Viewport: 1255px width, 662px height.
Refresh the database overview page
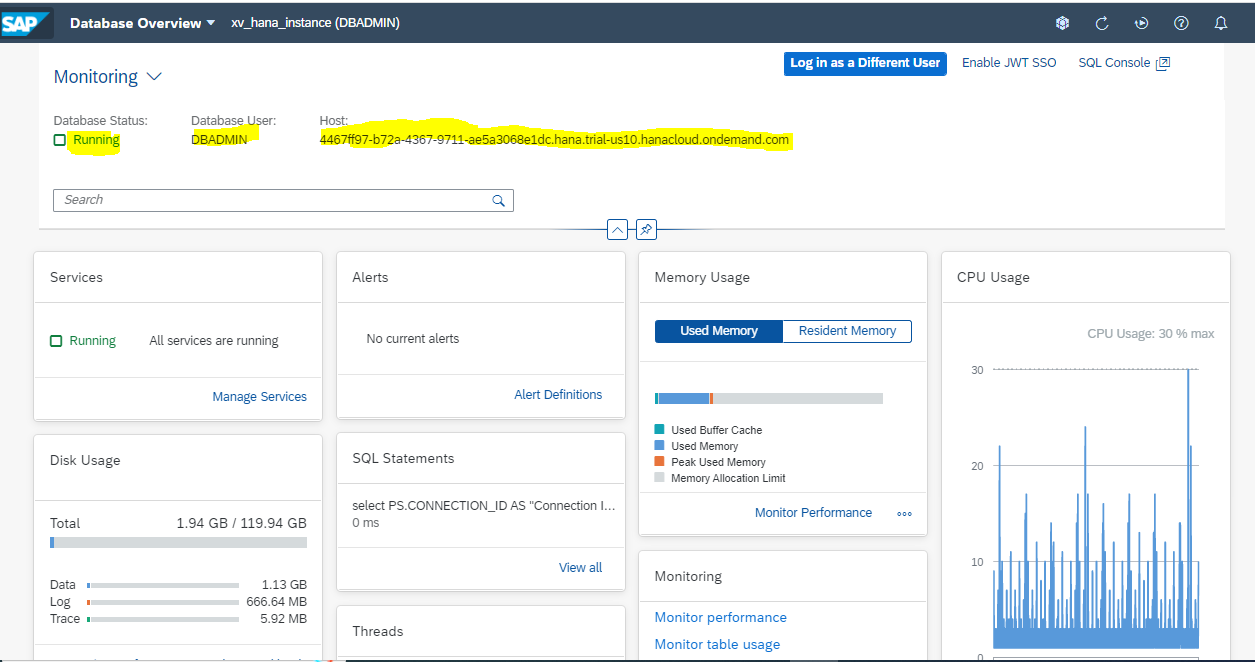coord(1102,23)
